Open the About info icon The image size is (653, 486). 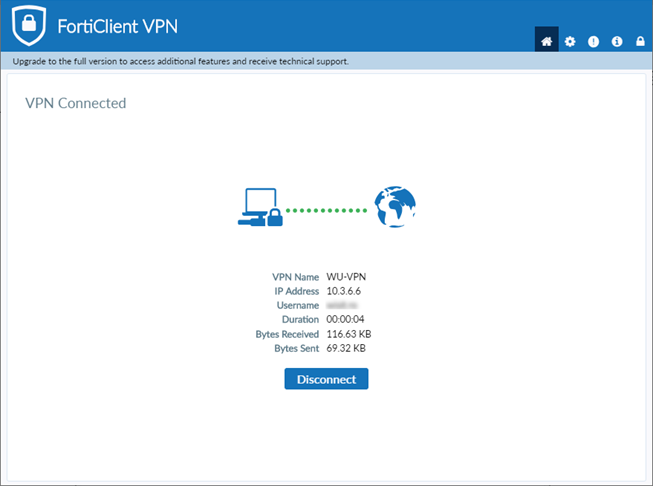(x=617, y=42)
